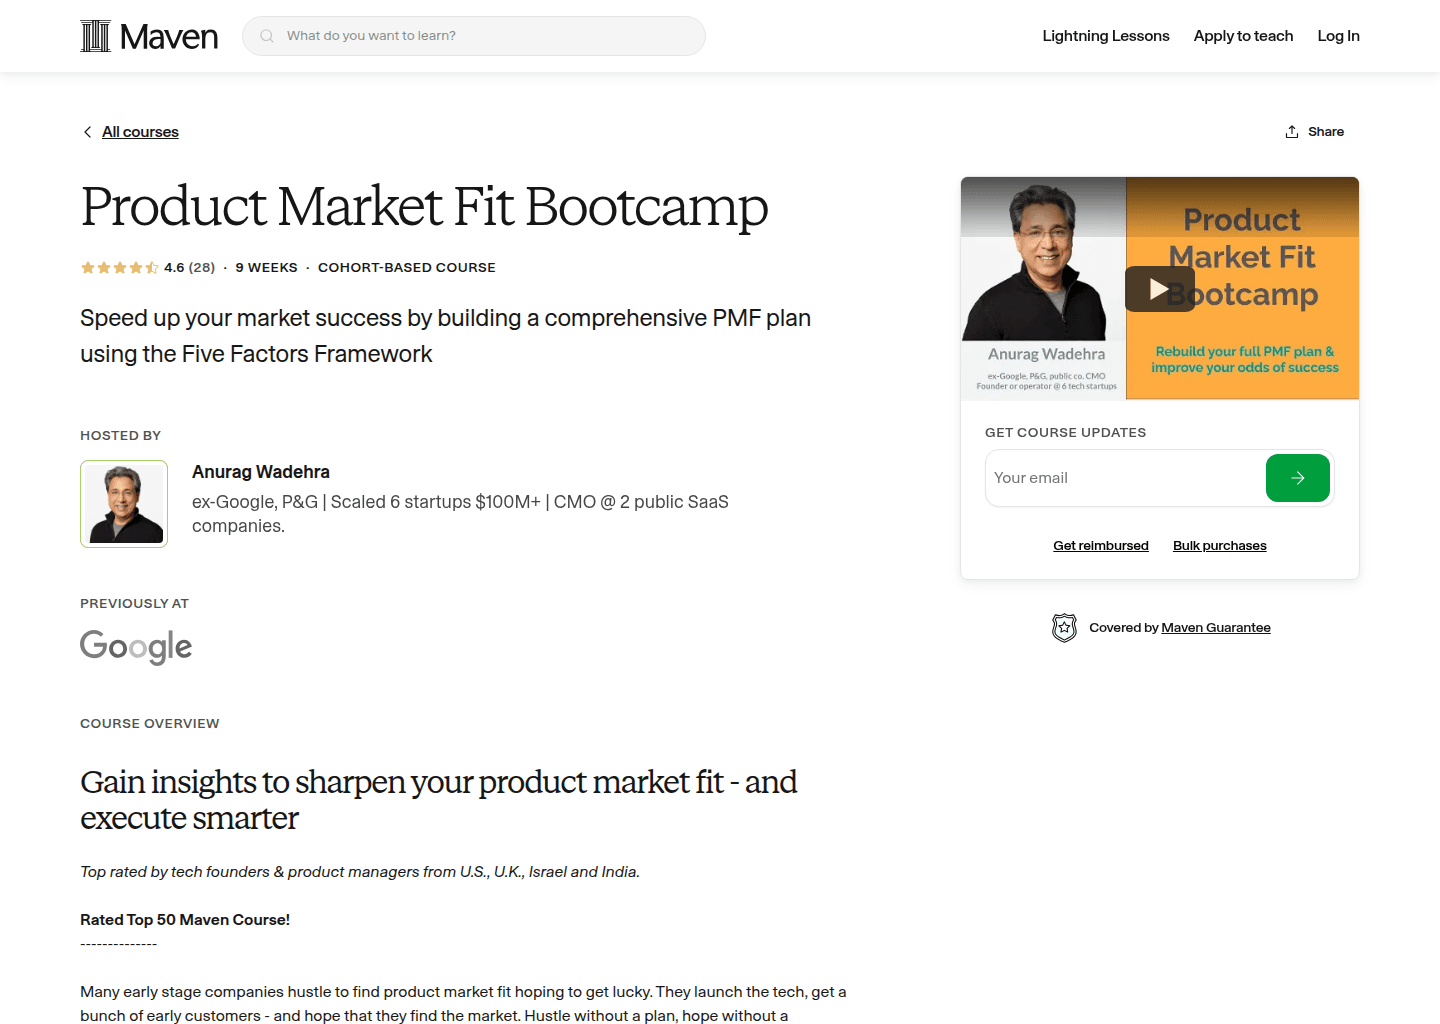Open the Log In page
This screenshot has width=1440, height=1024.
(x=1338, y=36)
